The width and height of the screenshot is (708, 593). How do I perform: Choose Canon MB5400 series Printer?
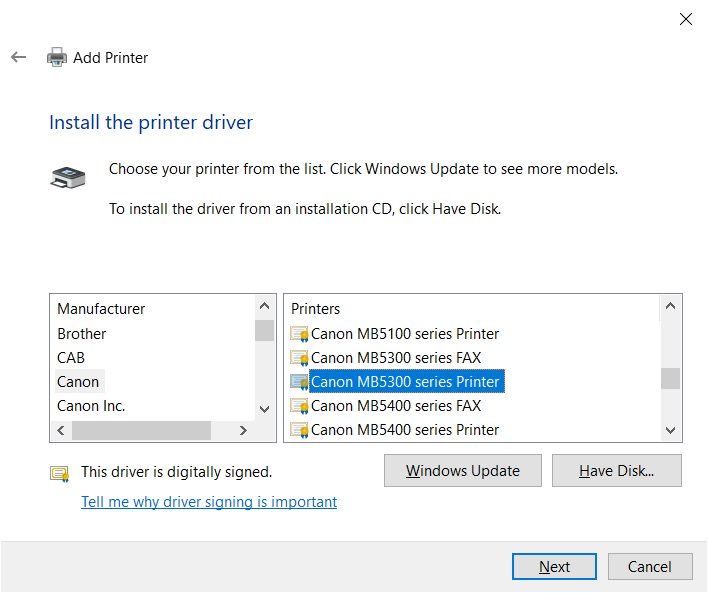(405, 430)
